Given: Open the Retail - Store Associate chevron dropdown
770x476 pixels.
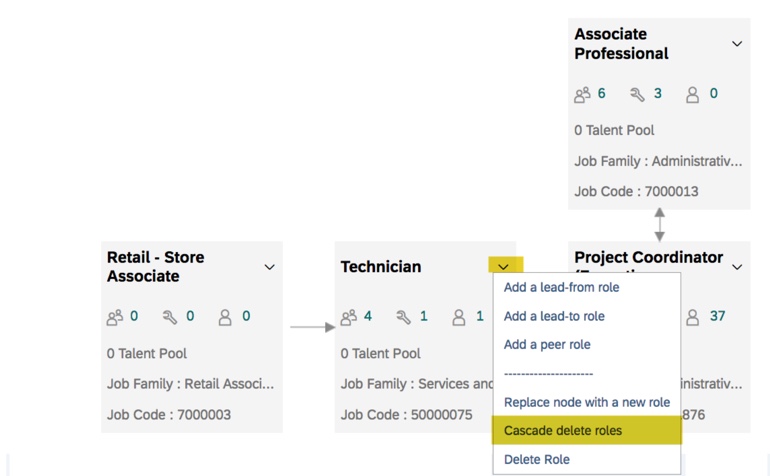Looking at the screenshot, I should 269,267.
